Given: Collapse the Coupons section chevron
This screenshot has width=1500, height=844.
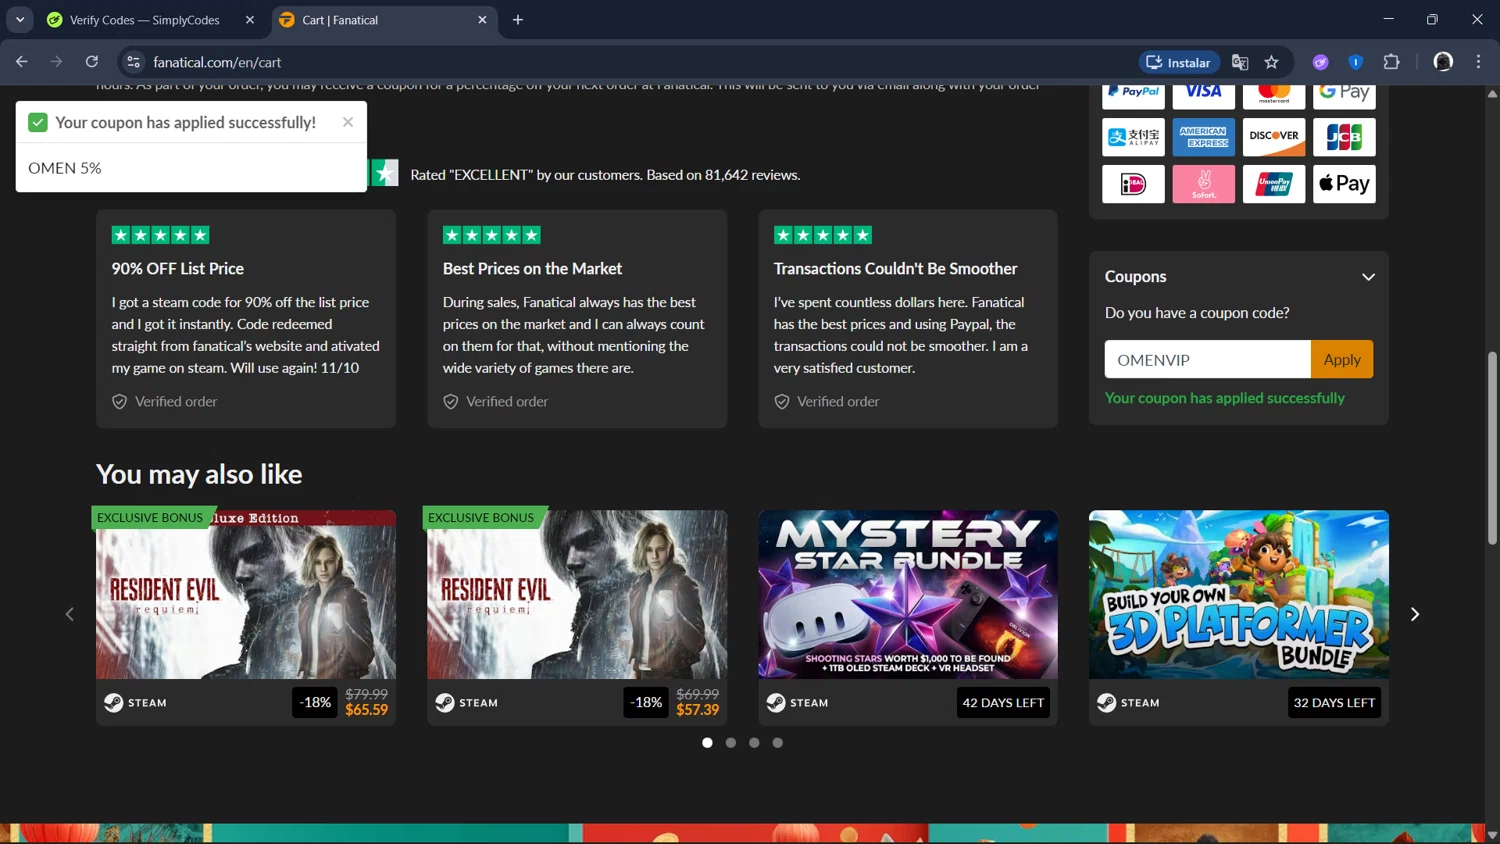Looking at the screenshot, I should [x=1368, y=277].
